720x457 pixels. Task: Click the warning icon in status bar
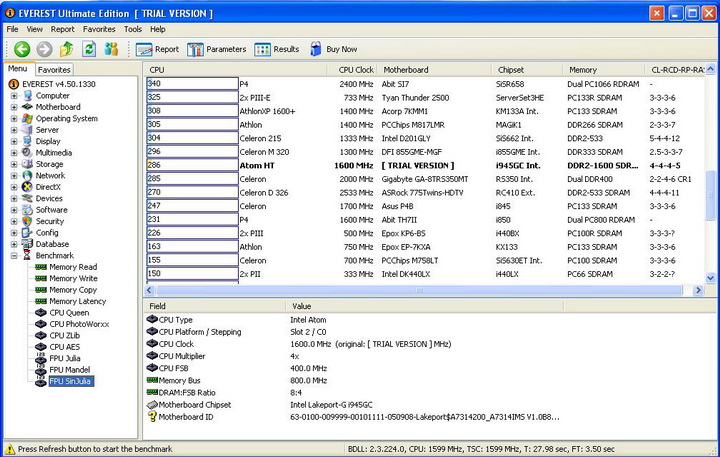[10, 449]
